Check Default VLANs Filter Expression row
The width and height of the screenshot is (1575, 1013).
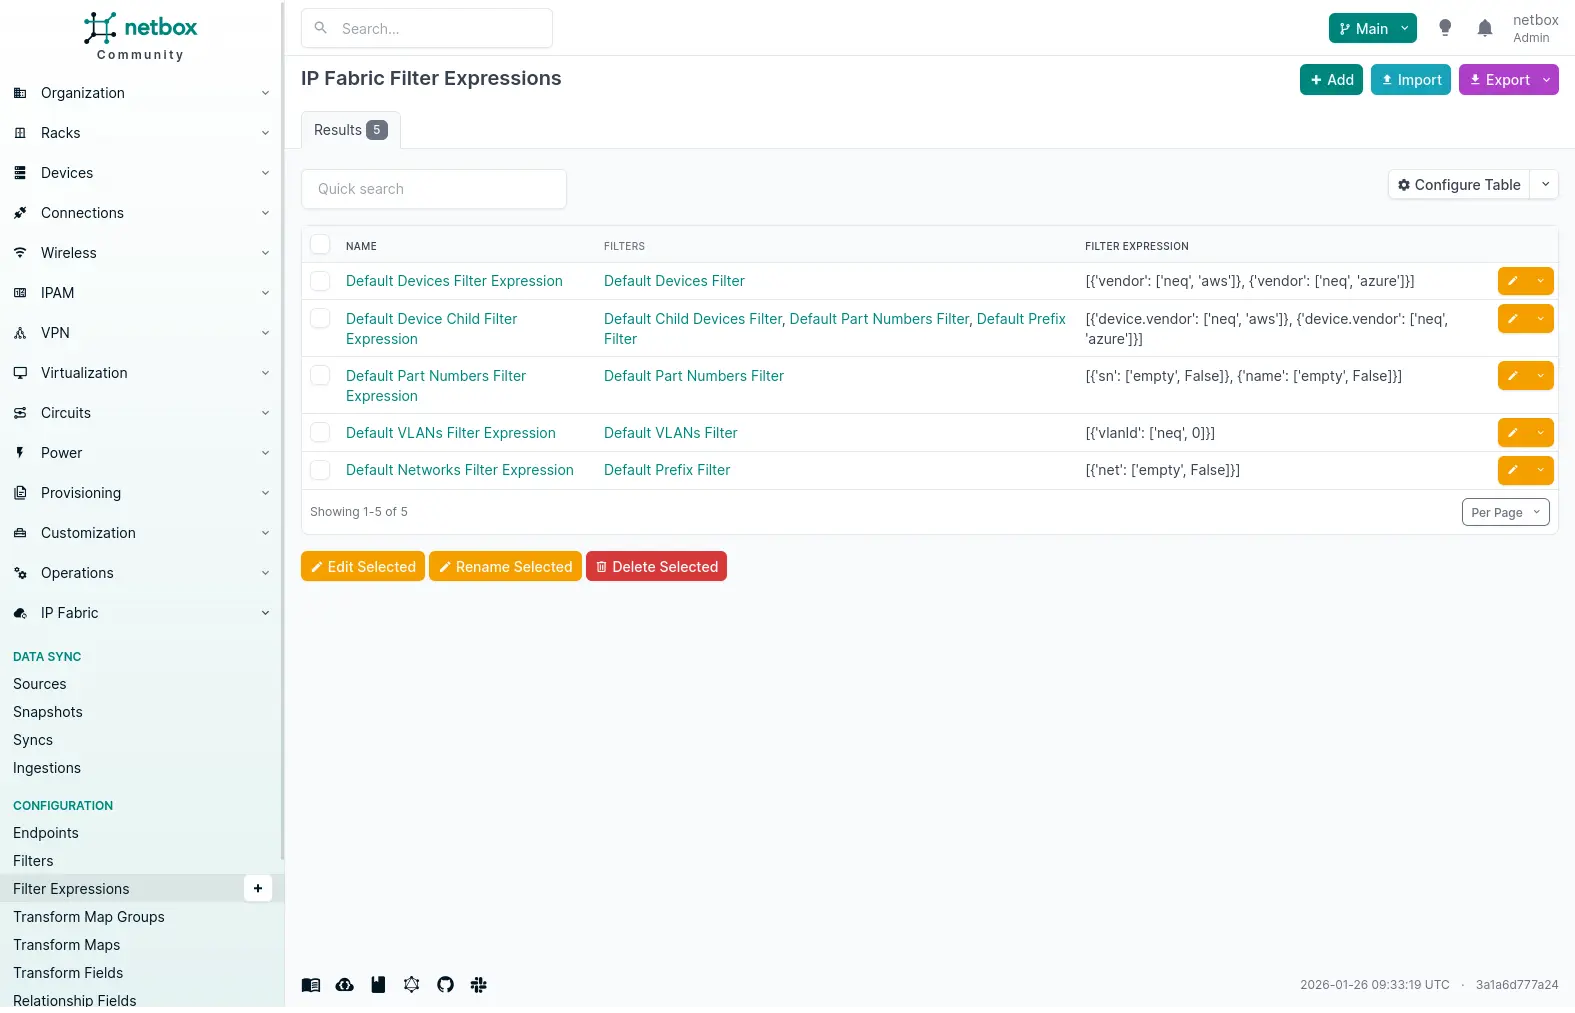click(x=320, y=433)
